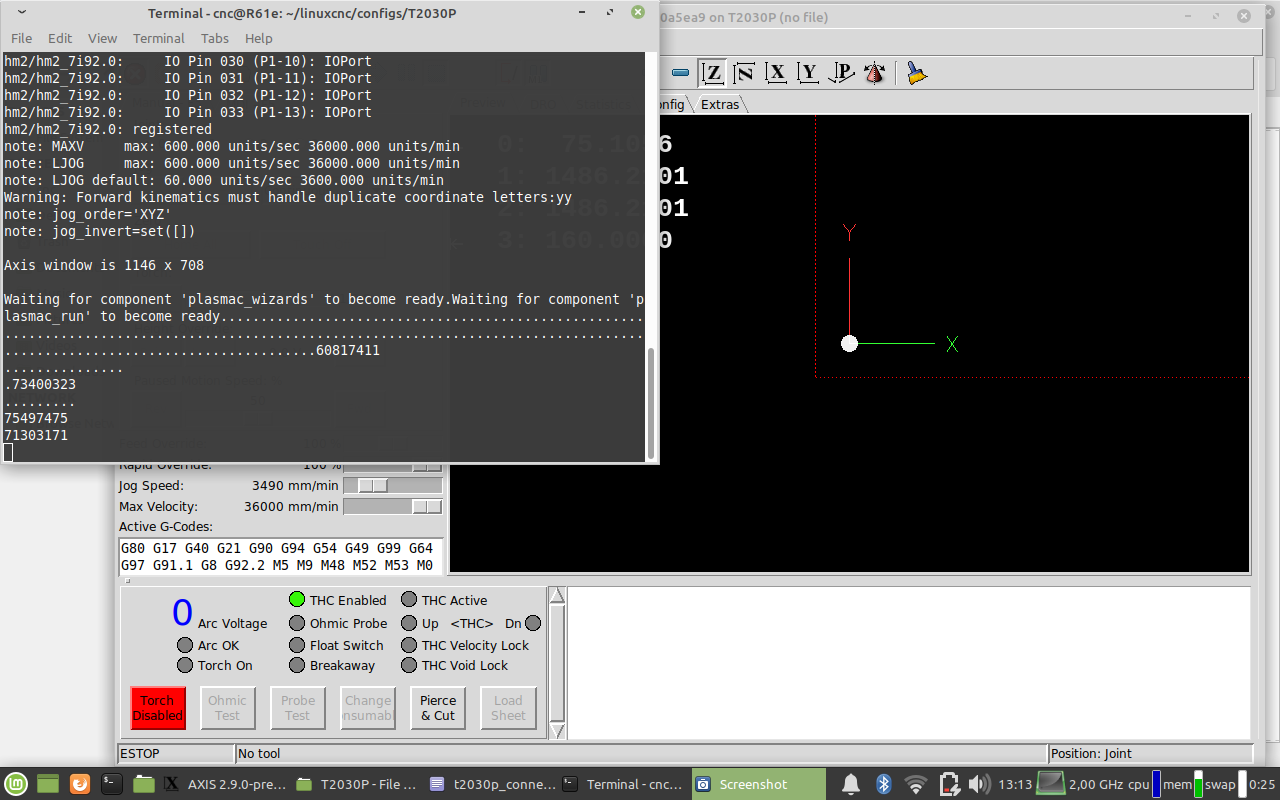Click the THC Up indicator LED
This screenshot has height=800, width=1280.
click(x=409, y=623)
